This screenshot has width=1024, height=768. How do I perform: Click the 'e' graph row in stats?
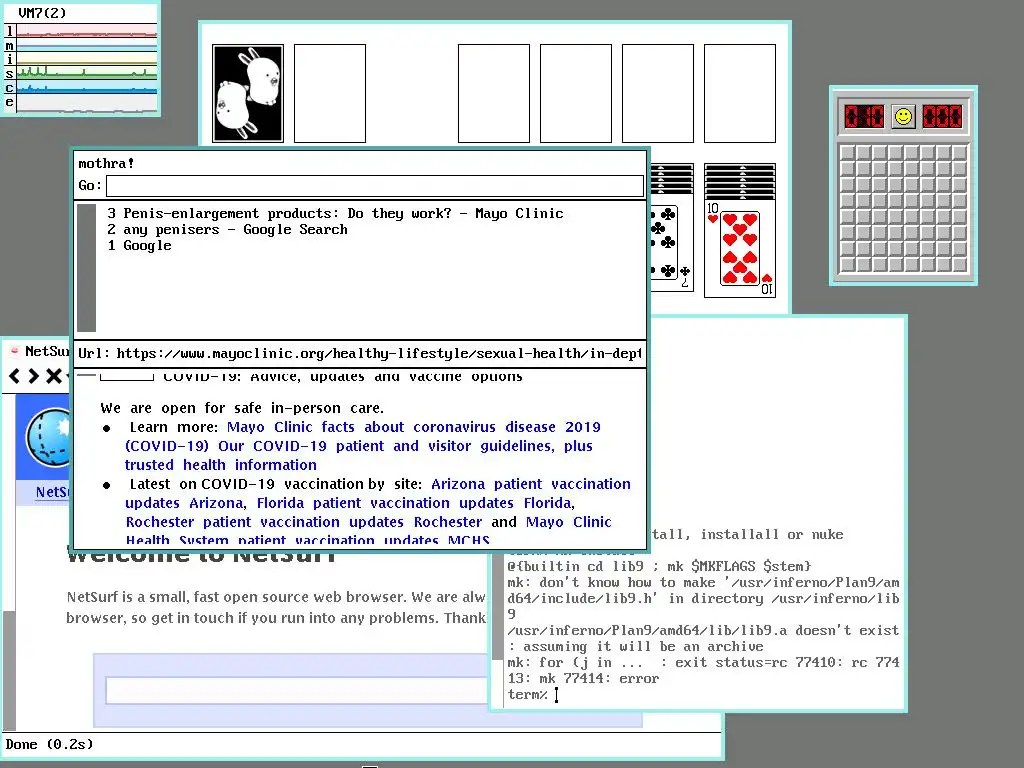(x=80, y=103)
